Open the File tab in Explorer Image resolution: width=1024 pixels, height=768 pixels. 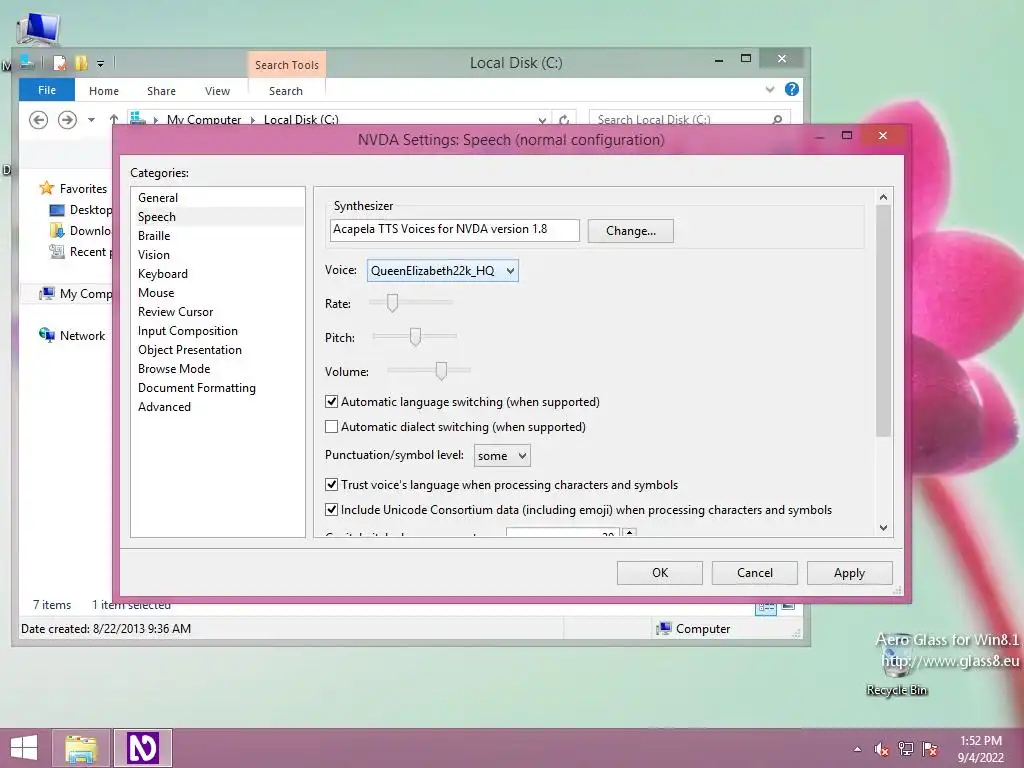coord(47,90)
